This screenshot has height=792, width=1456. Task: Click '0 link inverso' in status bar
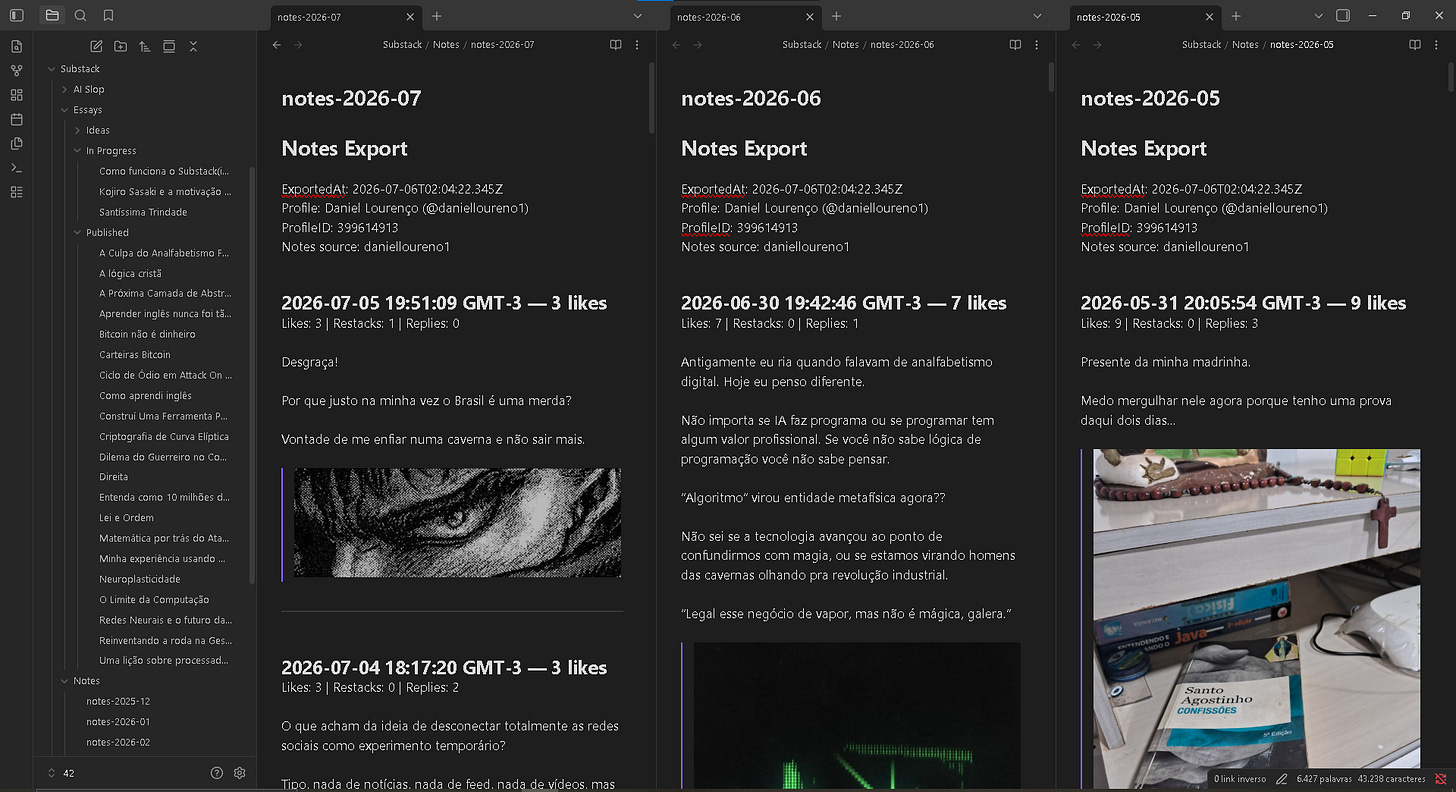(1239, 778)
